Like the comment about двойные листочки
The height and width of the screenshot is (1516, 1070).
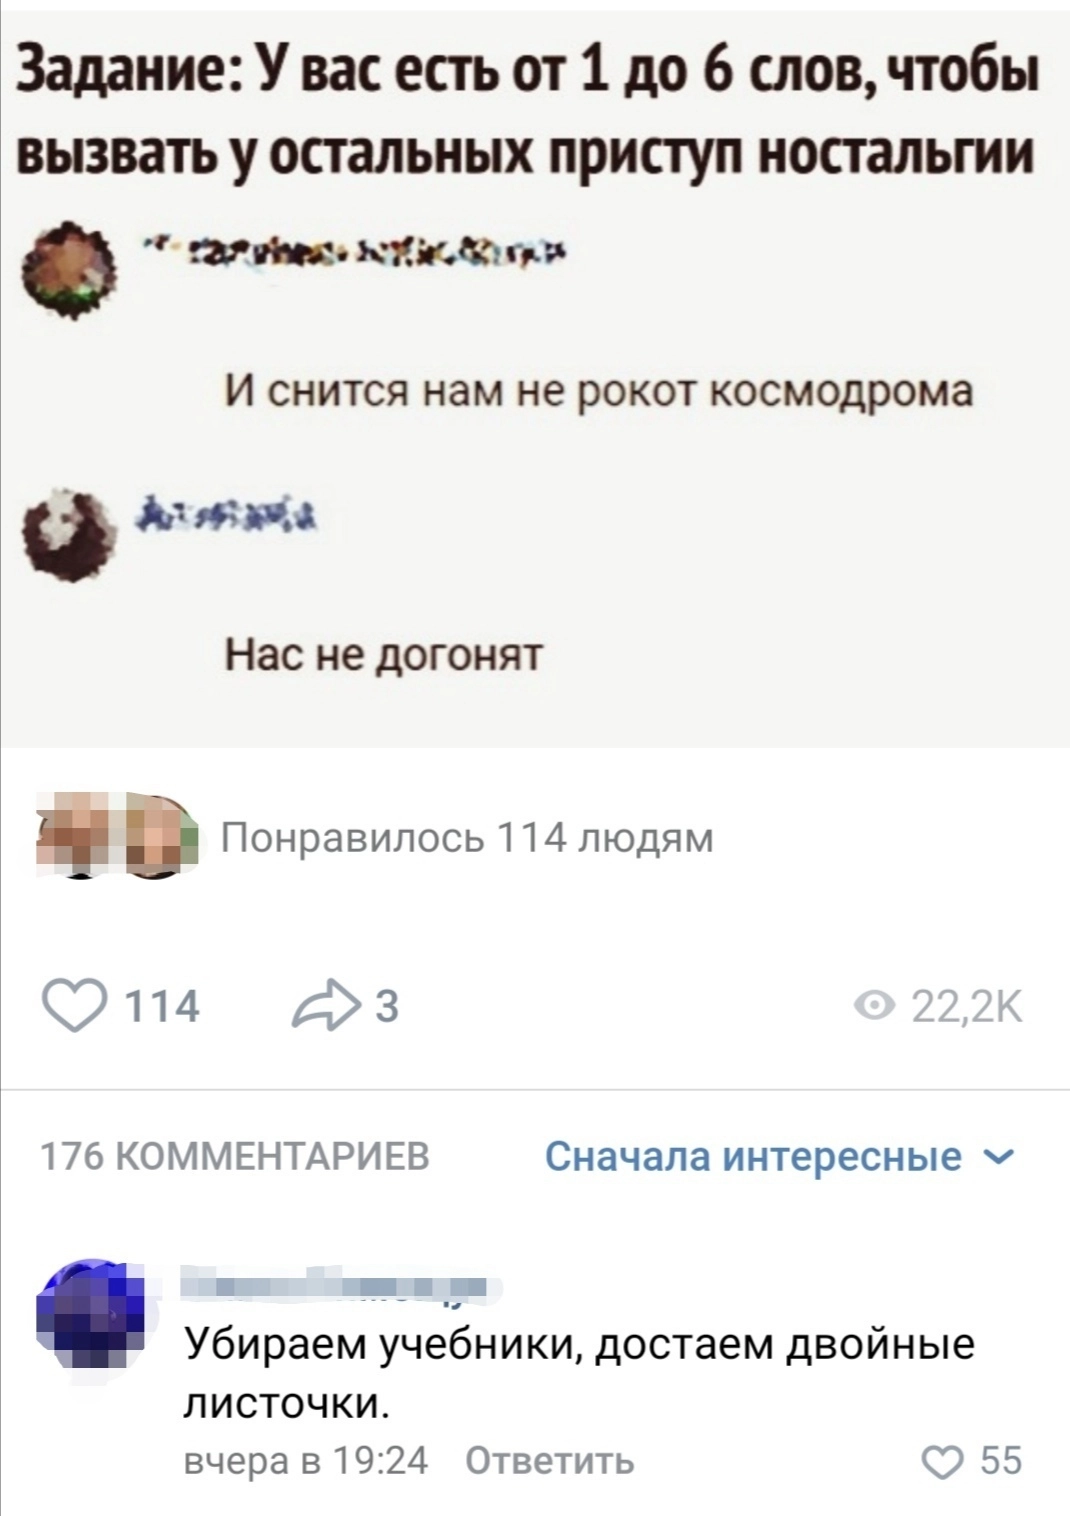point(941,1462)
